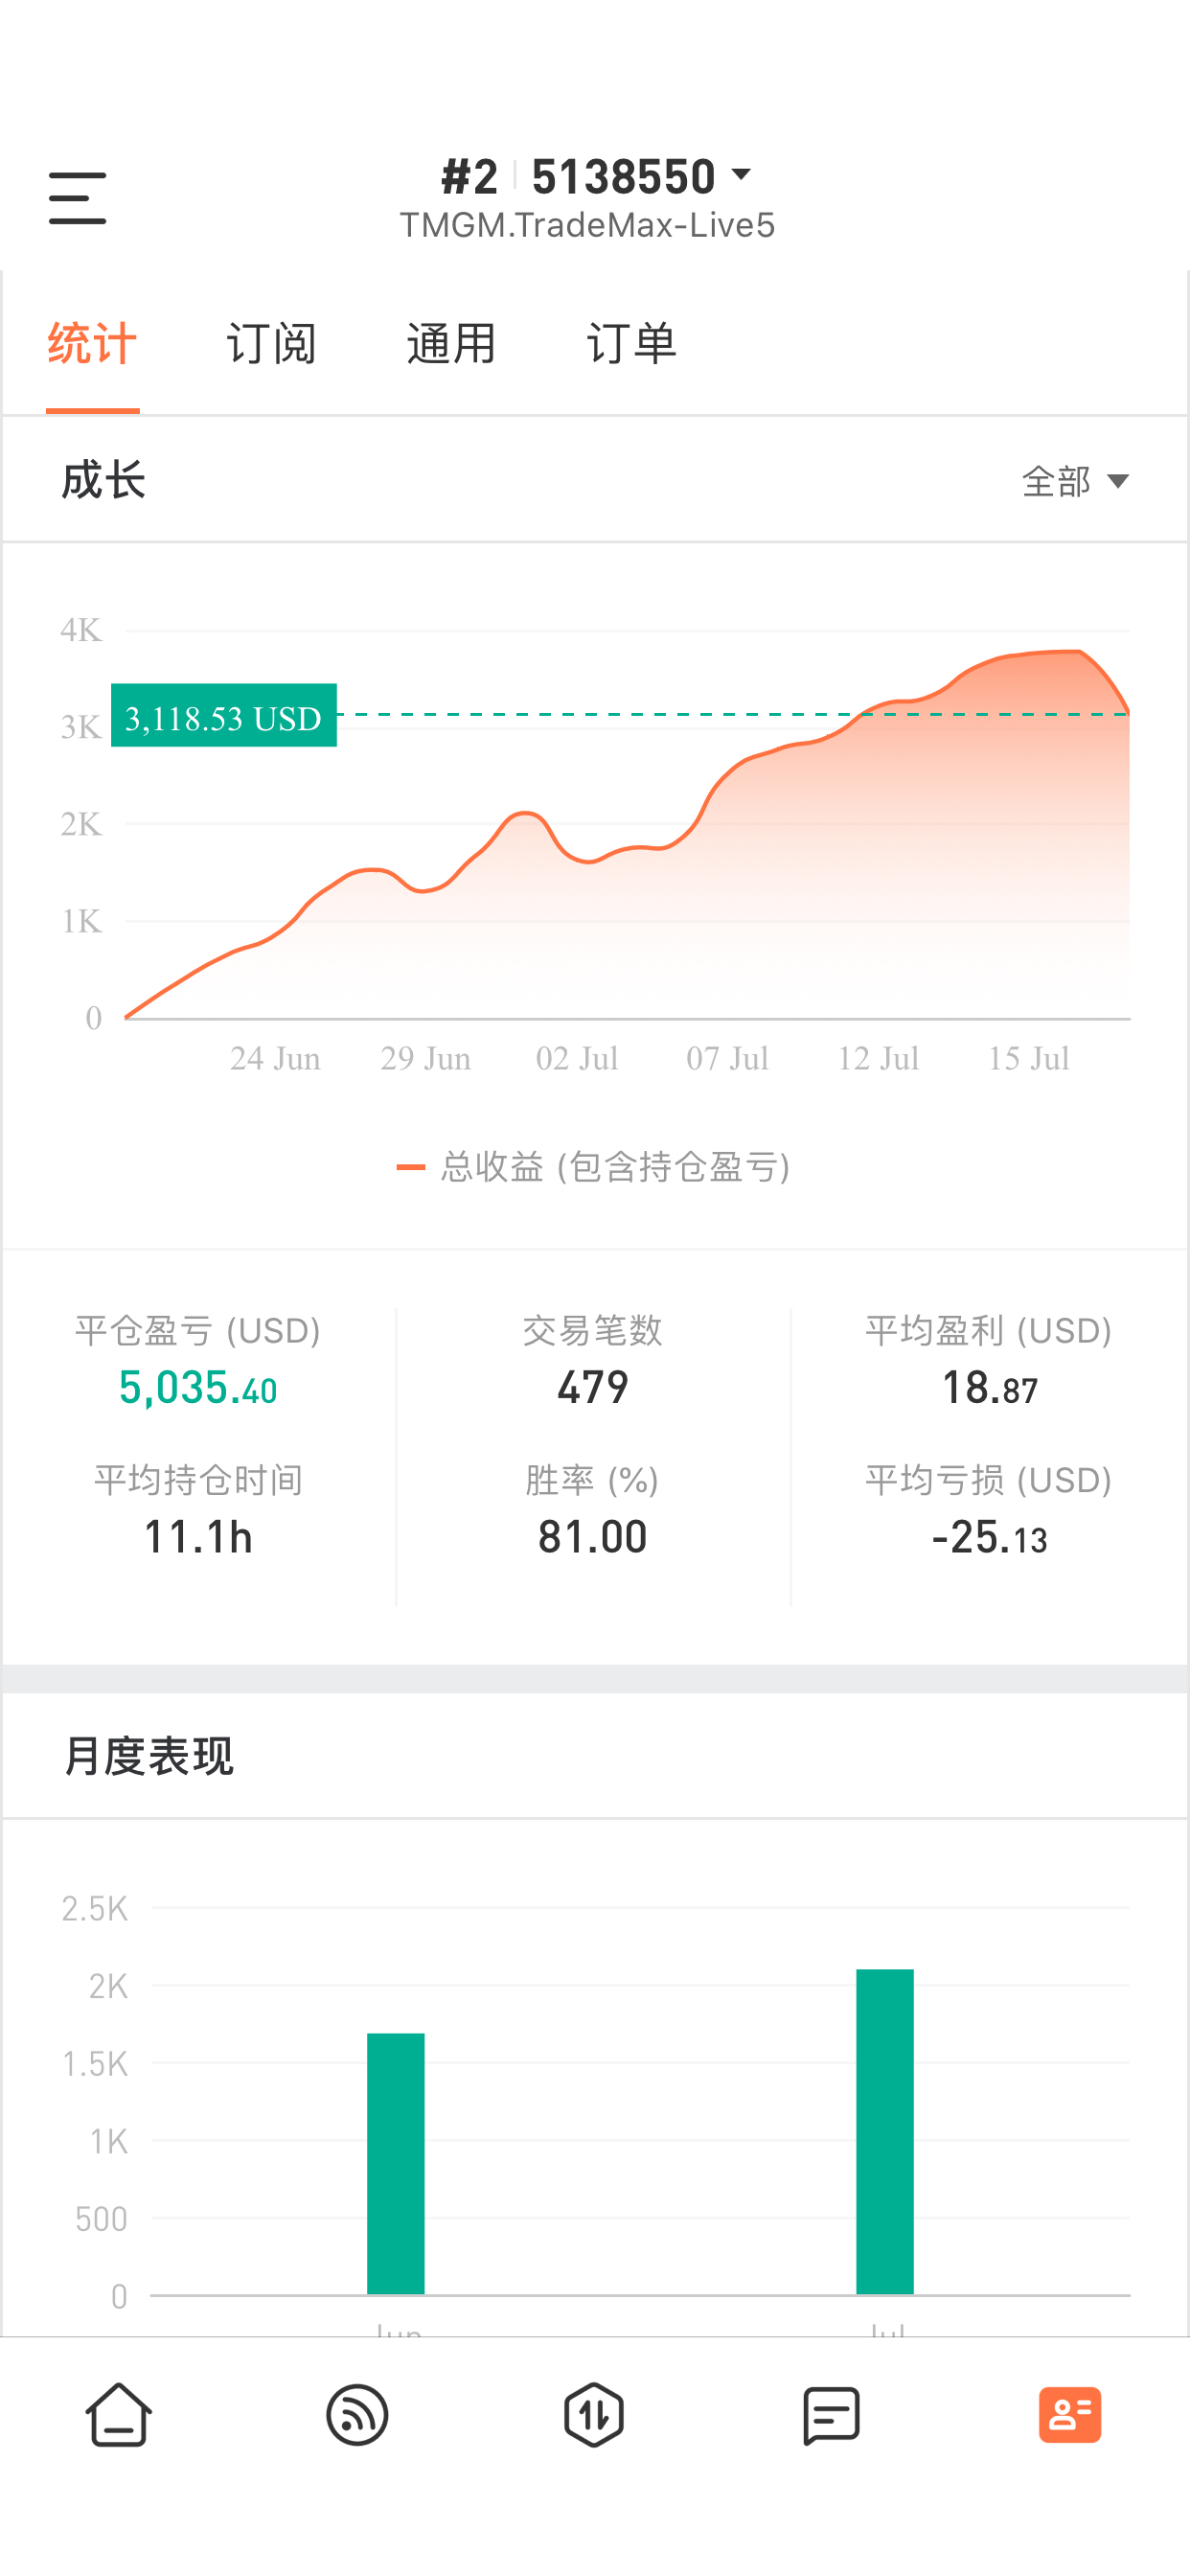Toggle the 总收益 legend series
Viewport: 1190px width, 2576px height.
[594, 1167]
